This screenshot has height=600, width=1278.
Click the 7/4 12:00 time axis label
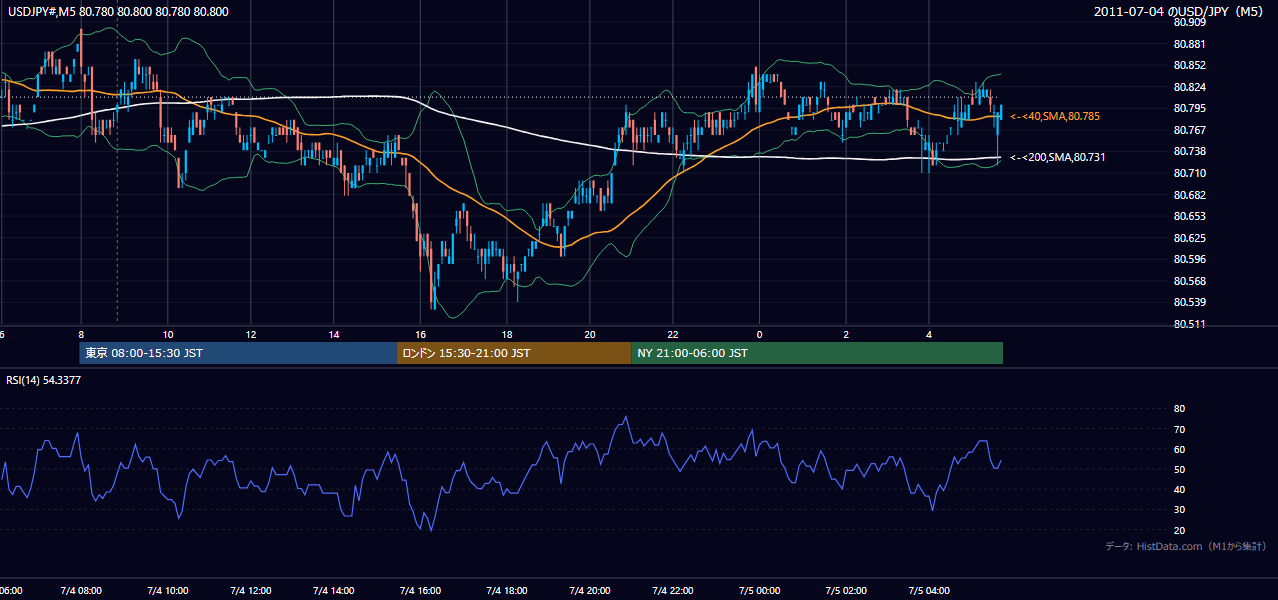251,591
